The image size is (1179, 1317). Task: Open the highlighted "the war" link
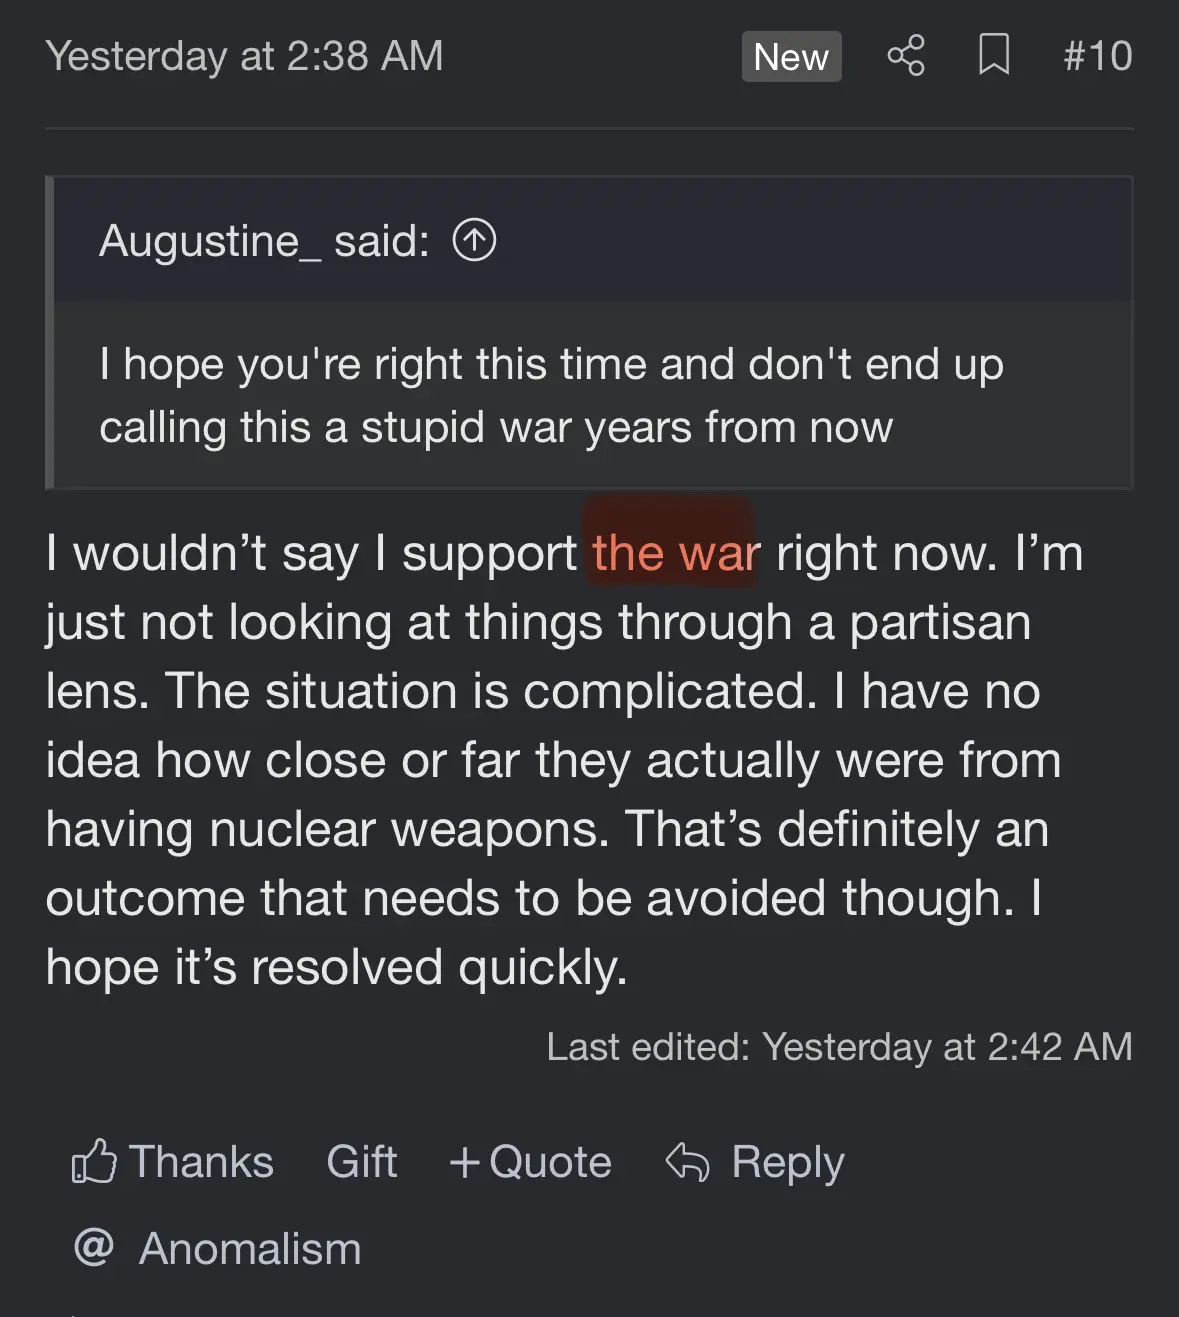click(675, 553)
